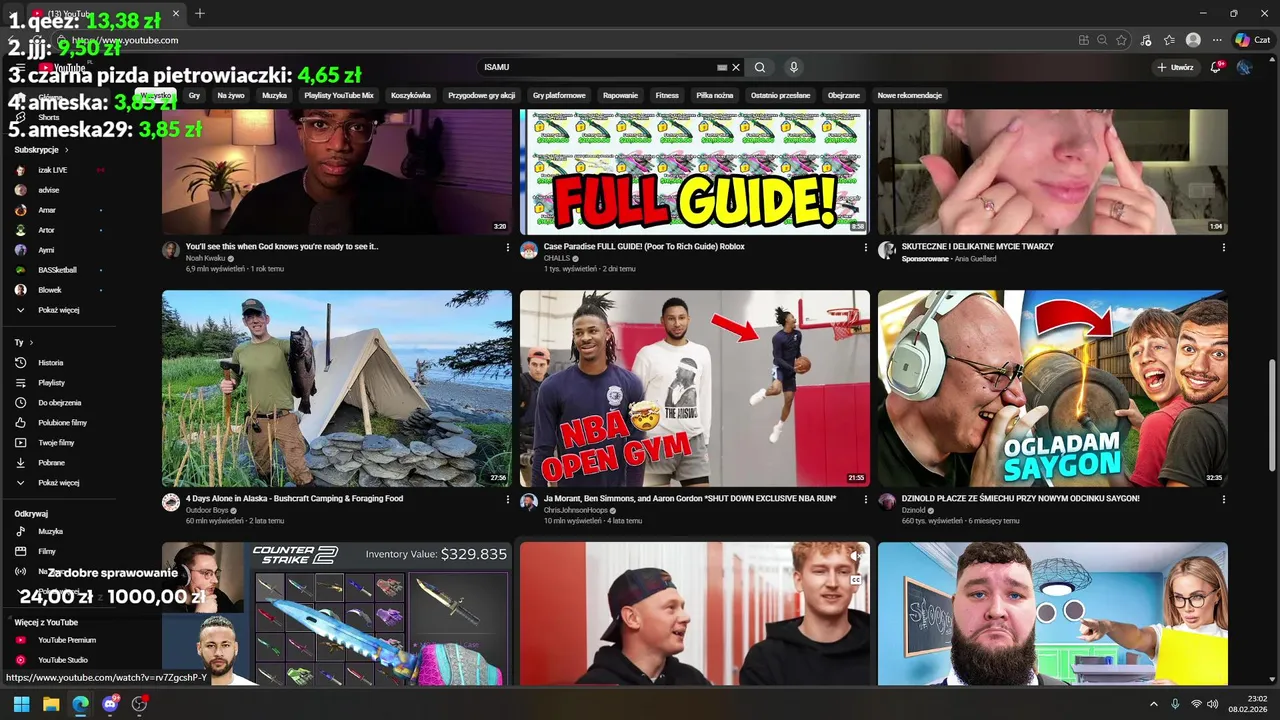Image resolution: width=1280 pixels, height=720 pixels.
Task: Open Playlisty in the sidebar
Action: pyautogui.click(x=52, y=383)
